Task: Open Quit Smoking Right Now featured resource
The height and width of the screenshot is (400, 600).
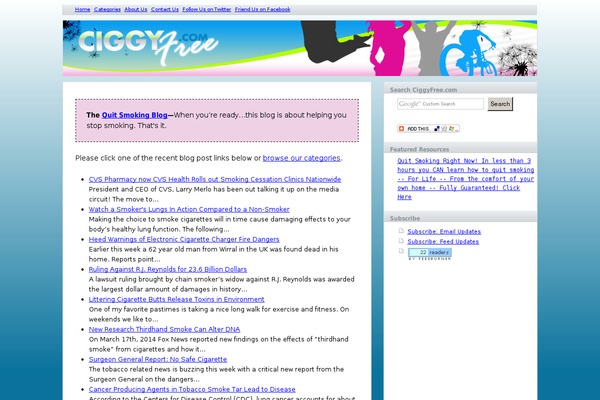Action: [x=465, y=179]
